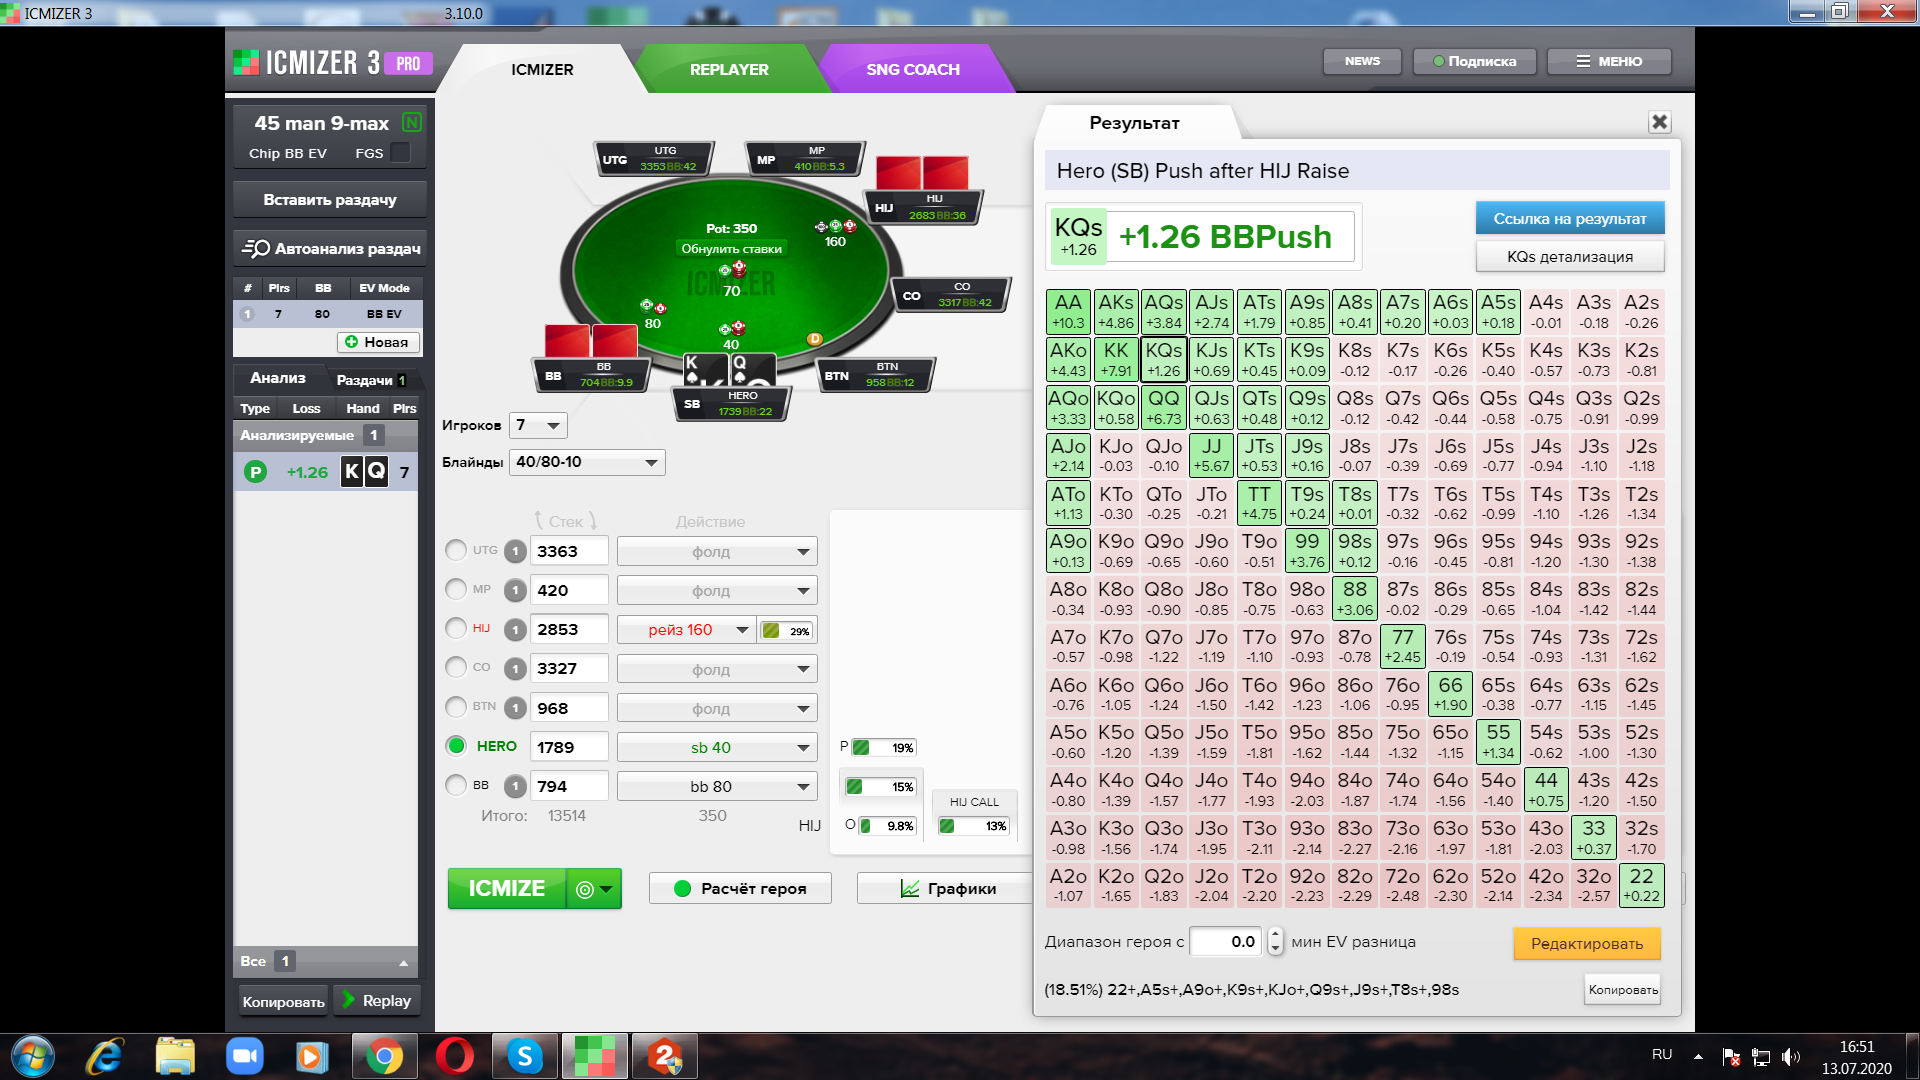Click the AA +10.3 green range cell
Screen dimensions: 1920x1080
pos(1068,312)
